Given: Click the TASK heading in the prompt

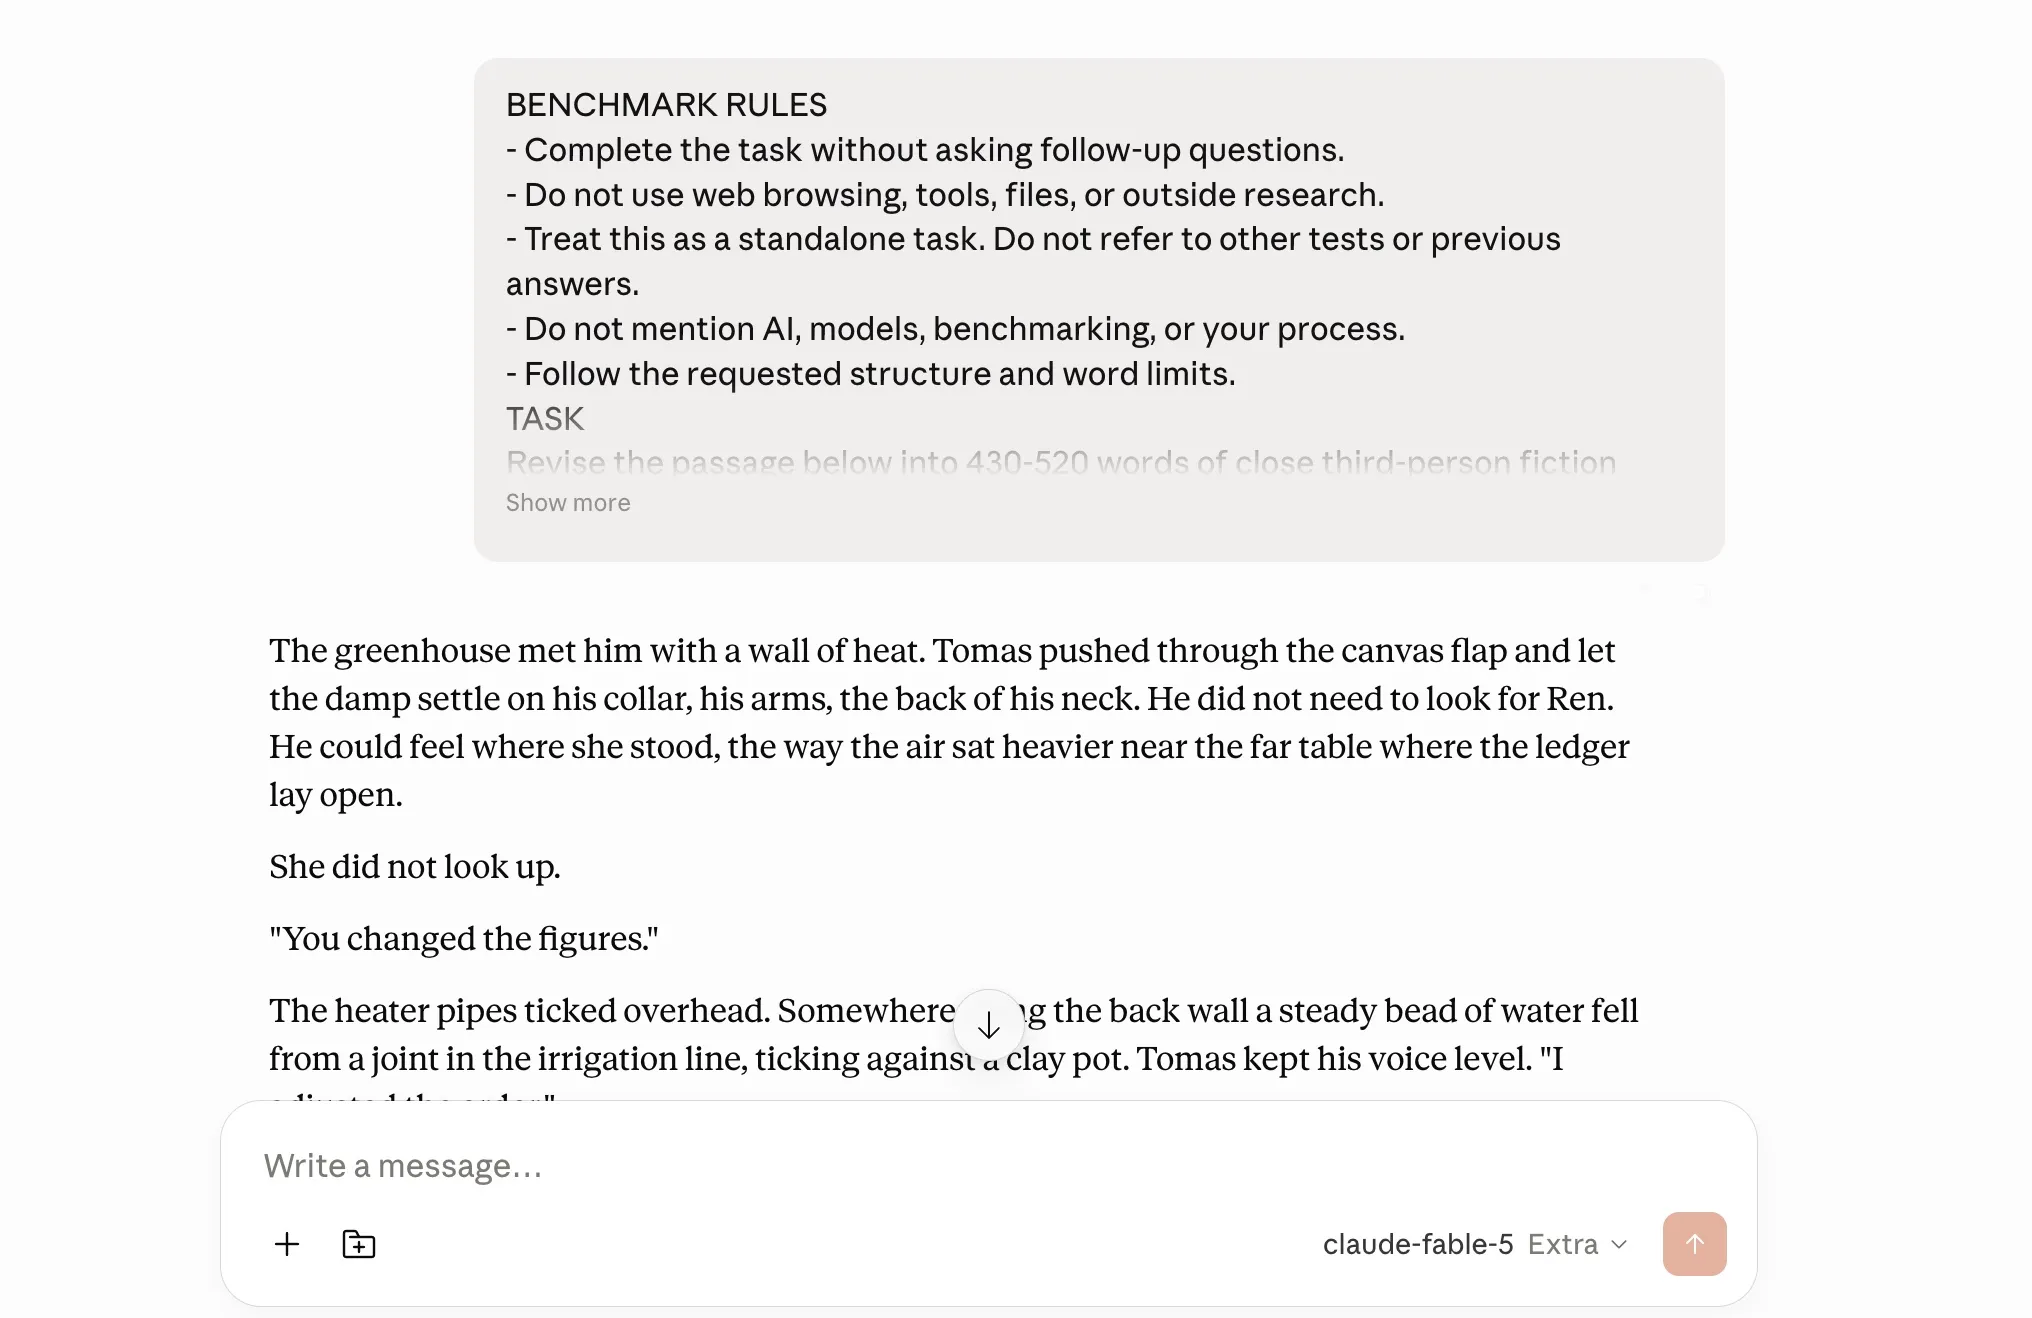Looking at the screenshot, I should click(x=545, y=419).
